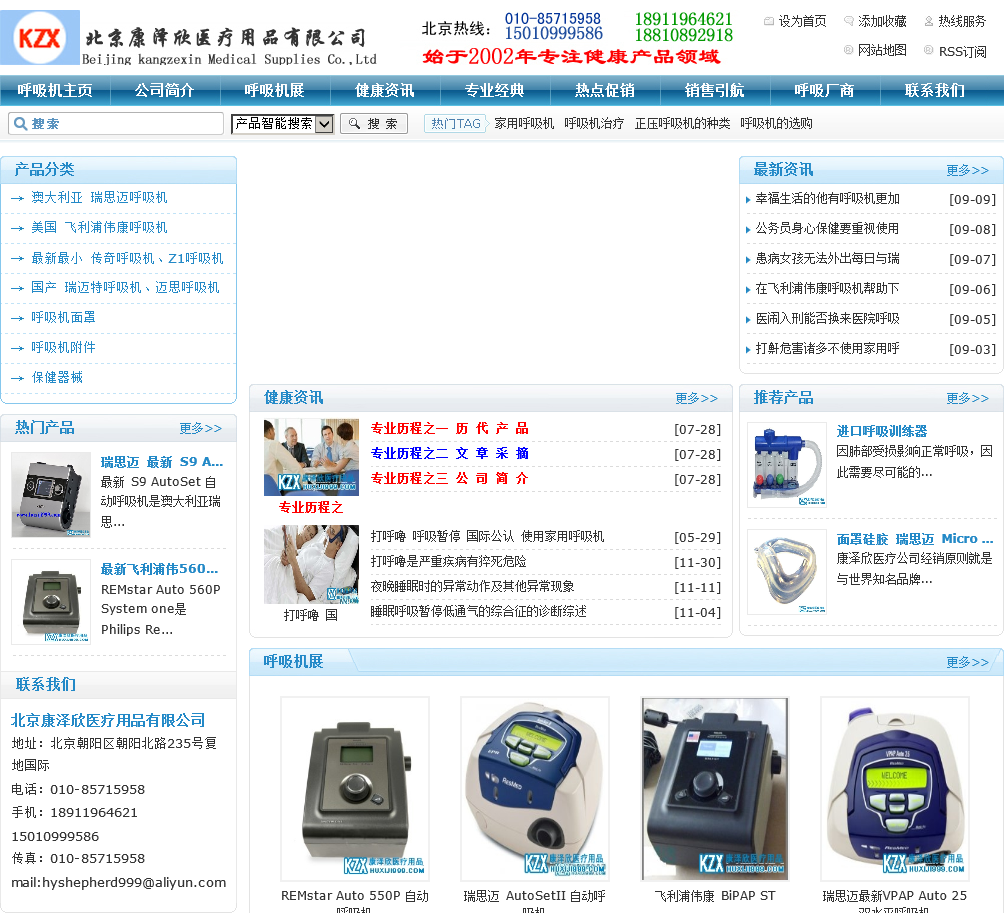Select the 呼吸机治疗 hot tag
The width and height of the screenshot is (1004, 913).
point(594,124)
